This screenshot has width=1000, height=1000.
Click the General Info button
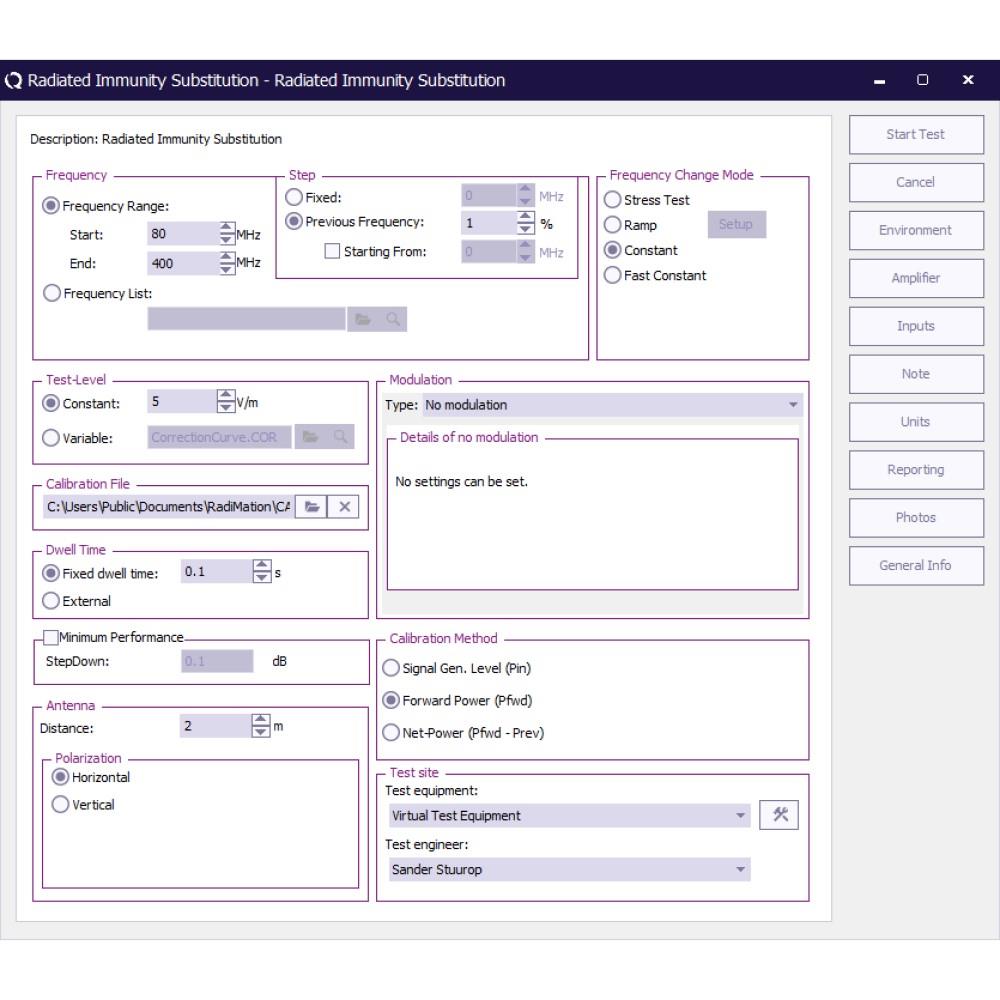point(915,565)
